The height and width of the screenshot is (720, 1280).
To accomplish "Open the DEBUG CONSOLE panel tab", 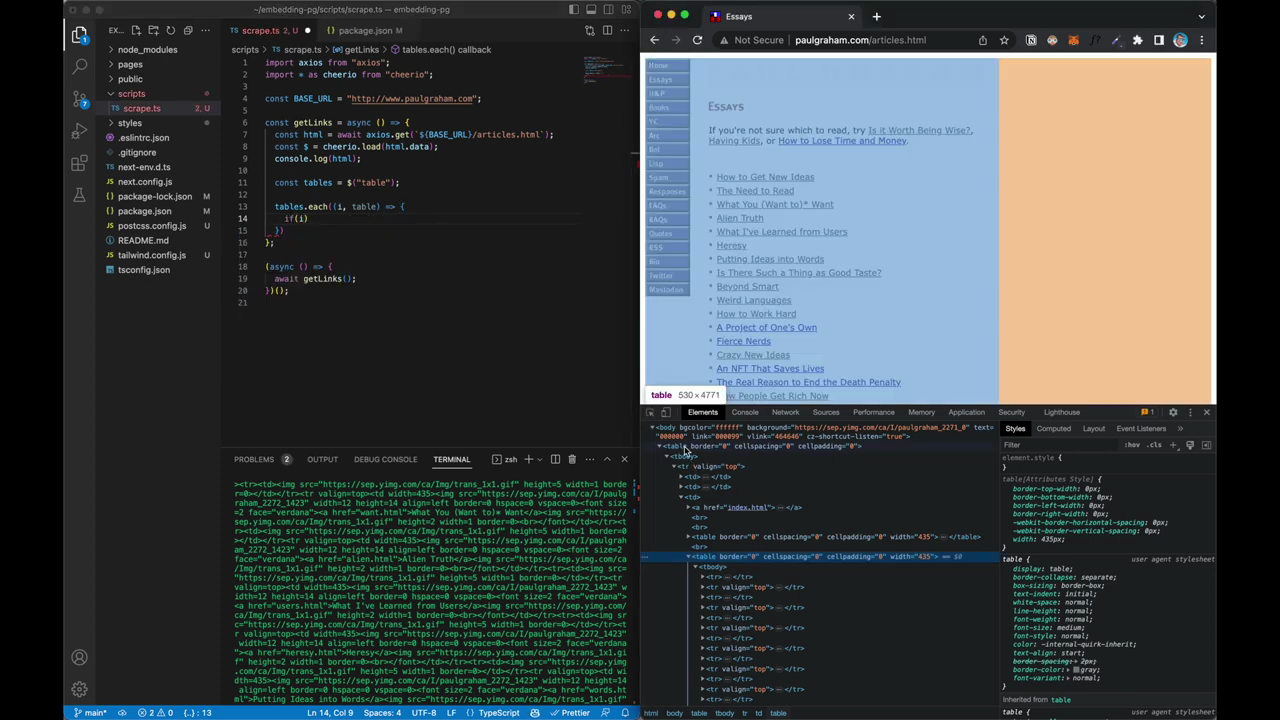I will pos(385,459).
